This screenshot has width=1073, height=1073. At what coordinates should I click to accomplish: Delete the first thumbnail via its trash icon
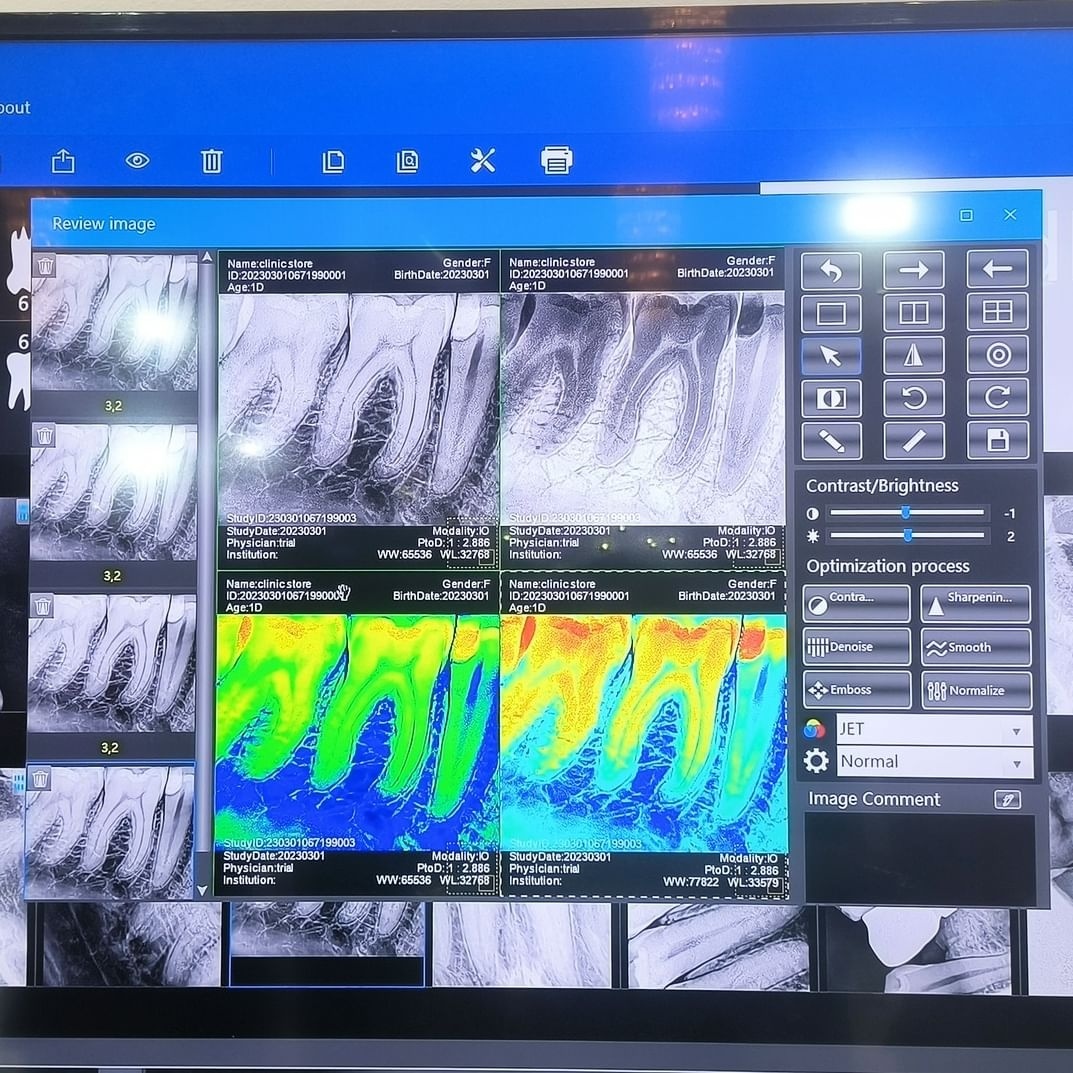45,266
